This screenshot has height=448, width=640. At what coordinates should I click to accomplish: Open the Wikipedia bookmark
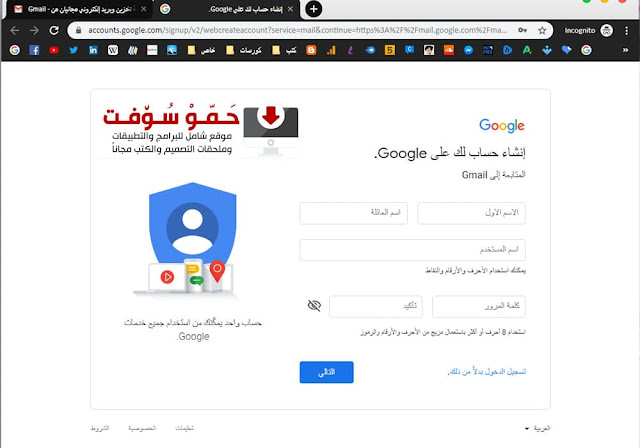click(x=113, y=50)
